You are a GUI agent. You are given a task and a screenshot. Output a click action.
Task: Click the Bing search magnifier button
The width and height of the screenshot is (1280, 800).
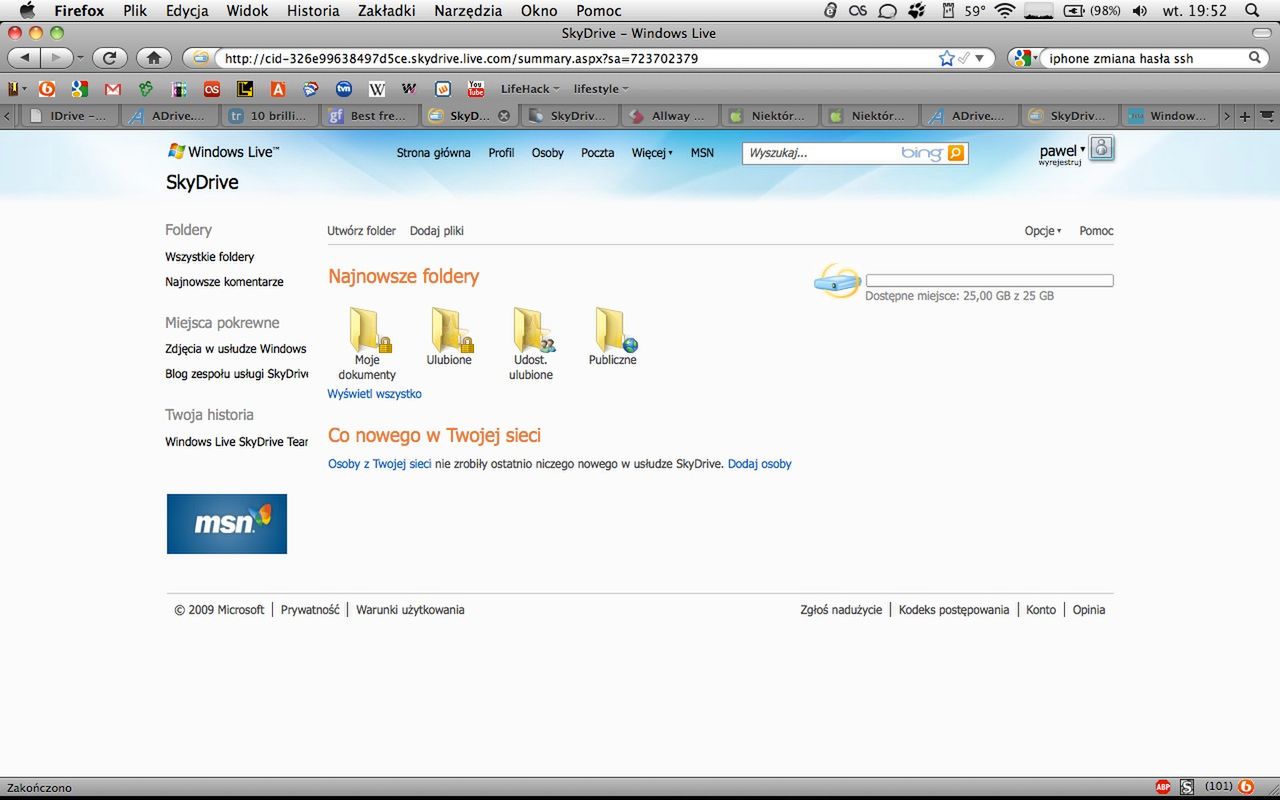click(956, 153)
